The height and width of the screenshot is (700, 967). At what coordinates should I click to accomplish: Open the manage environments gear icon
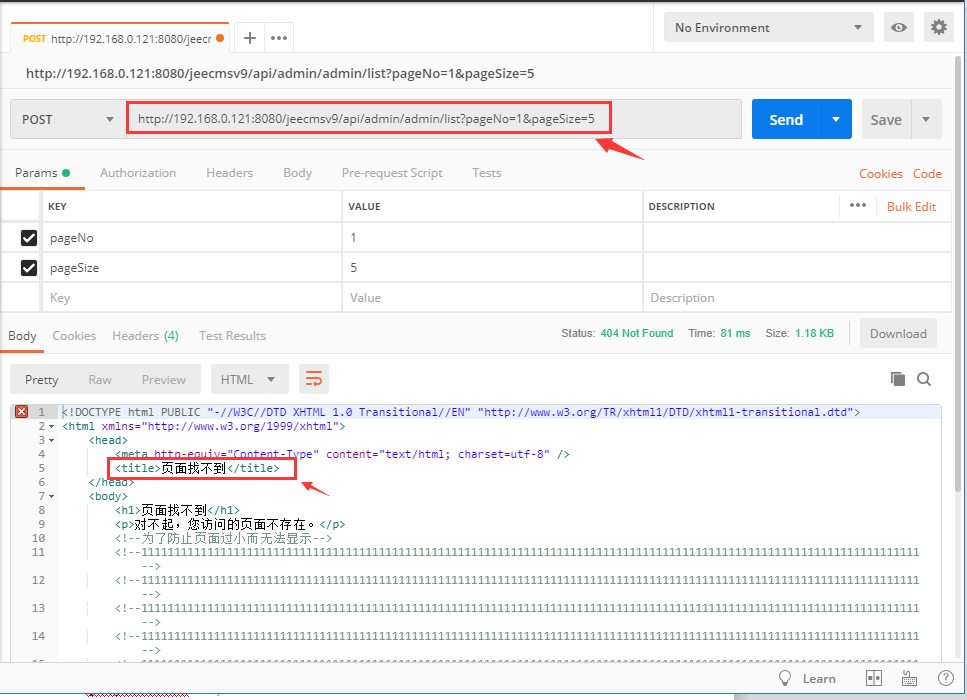(x=938, y=27)
